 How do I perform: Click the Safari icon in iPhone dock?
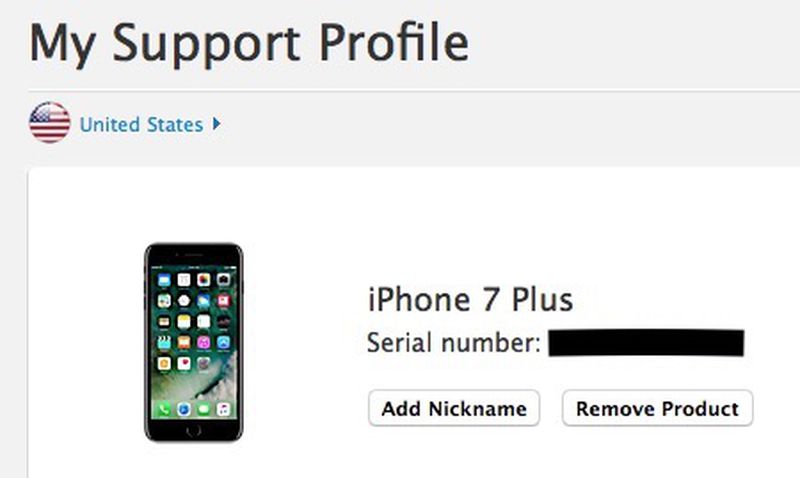(184, 409)
